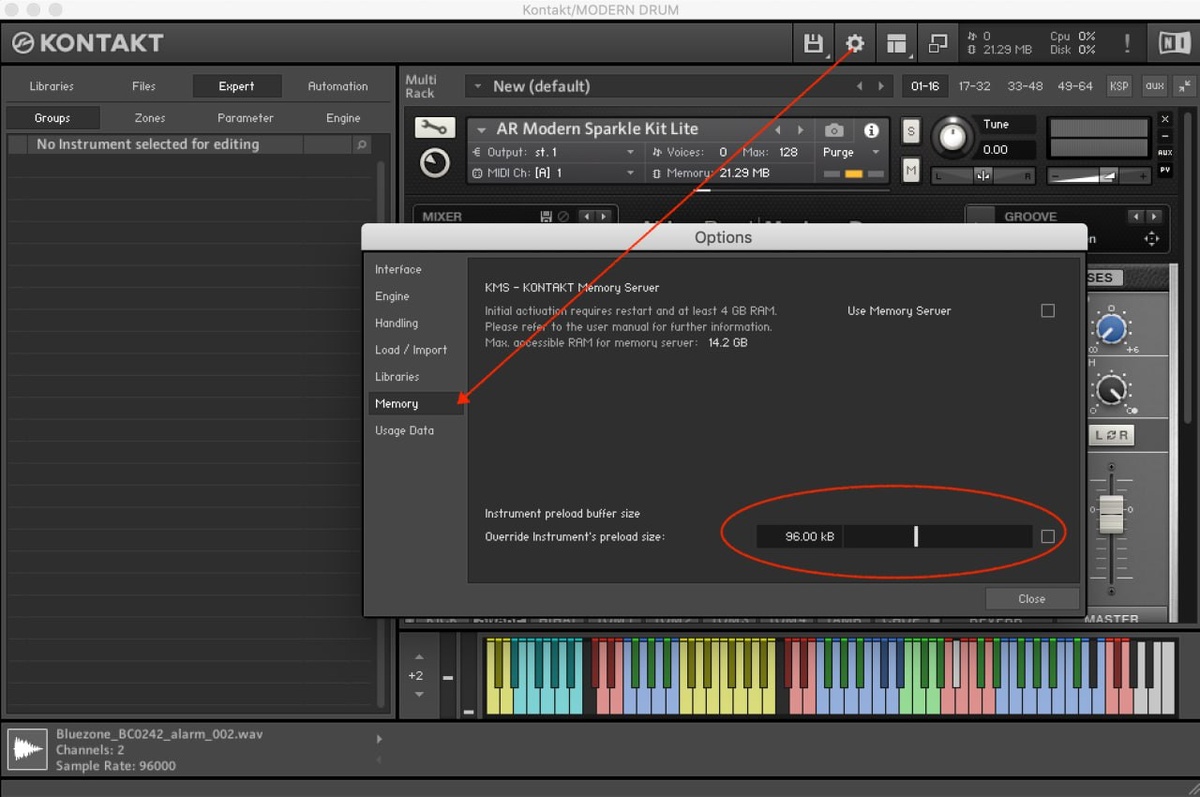
Task: Click the instrument volume slider
Action: [1097, 176]
